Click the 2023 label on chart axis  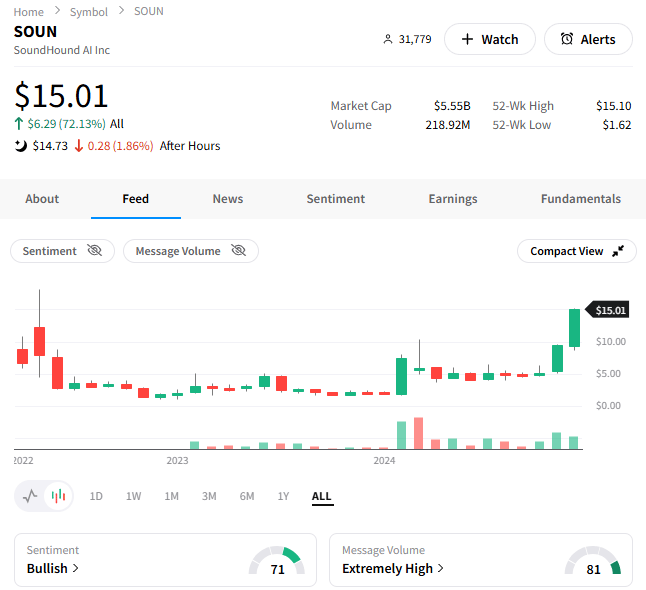(177, 460)
